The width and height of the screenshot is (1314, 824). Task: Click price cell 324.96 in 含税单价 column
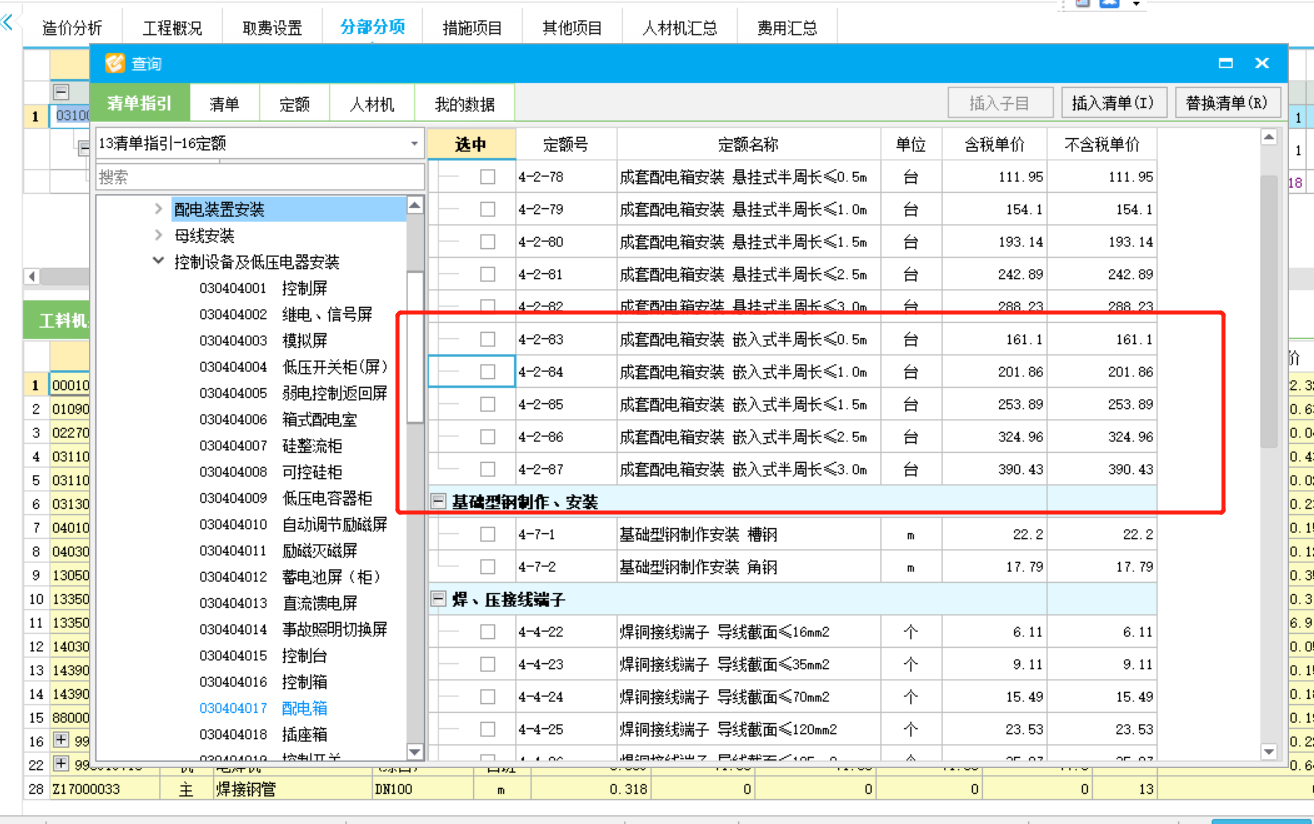994,437
